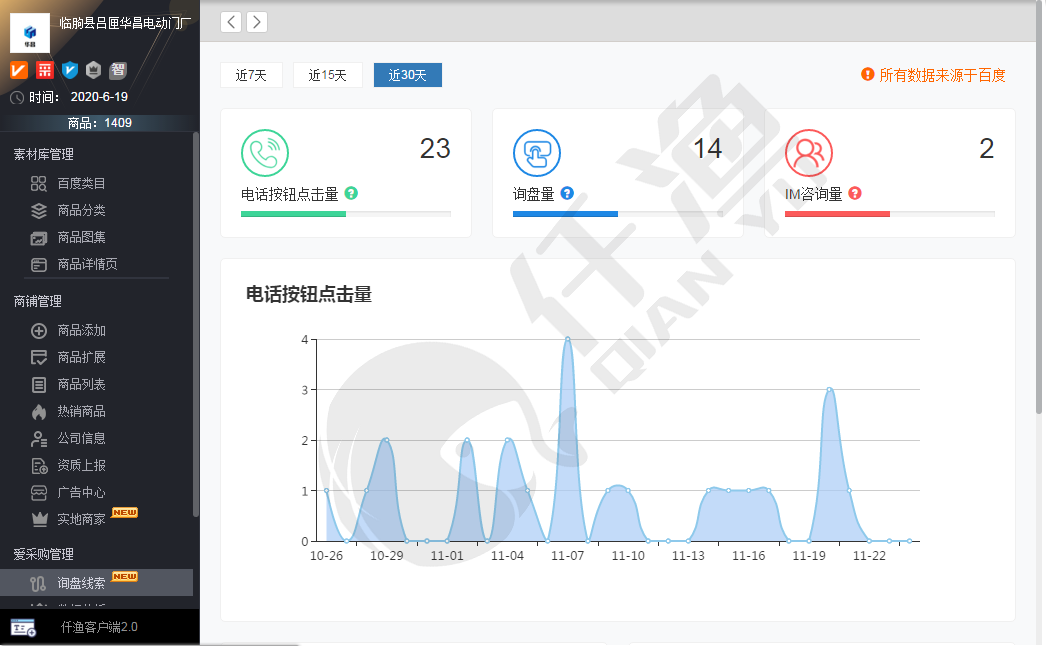This screenshot has width=1046, height=647.
Task: Open 询盘线索 under 爱采购管理
Action: click(80, 582)
